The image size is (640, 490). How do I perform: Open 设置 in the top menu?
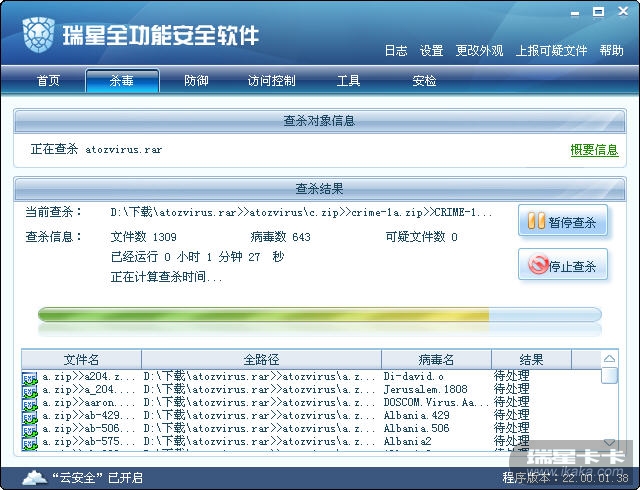click(431, 51)
